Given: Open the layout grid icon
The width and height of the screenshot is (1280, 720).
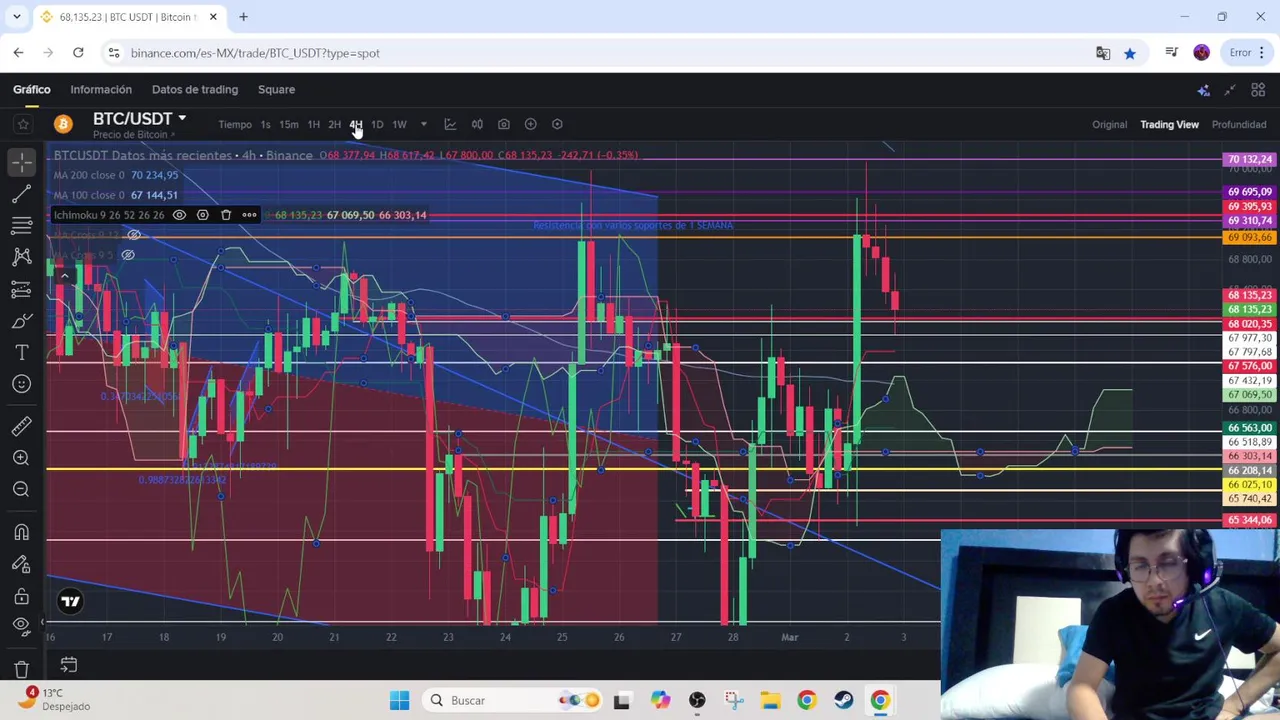Looking at the screenshot, I should pos(1258,90).
